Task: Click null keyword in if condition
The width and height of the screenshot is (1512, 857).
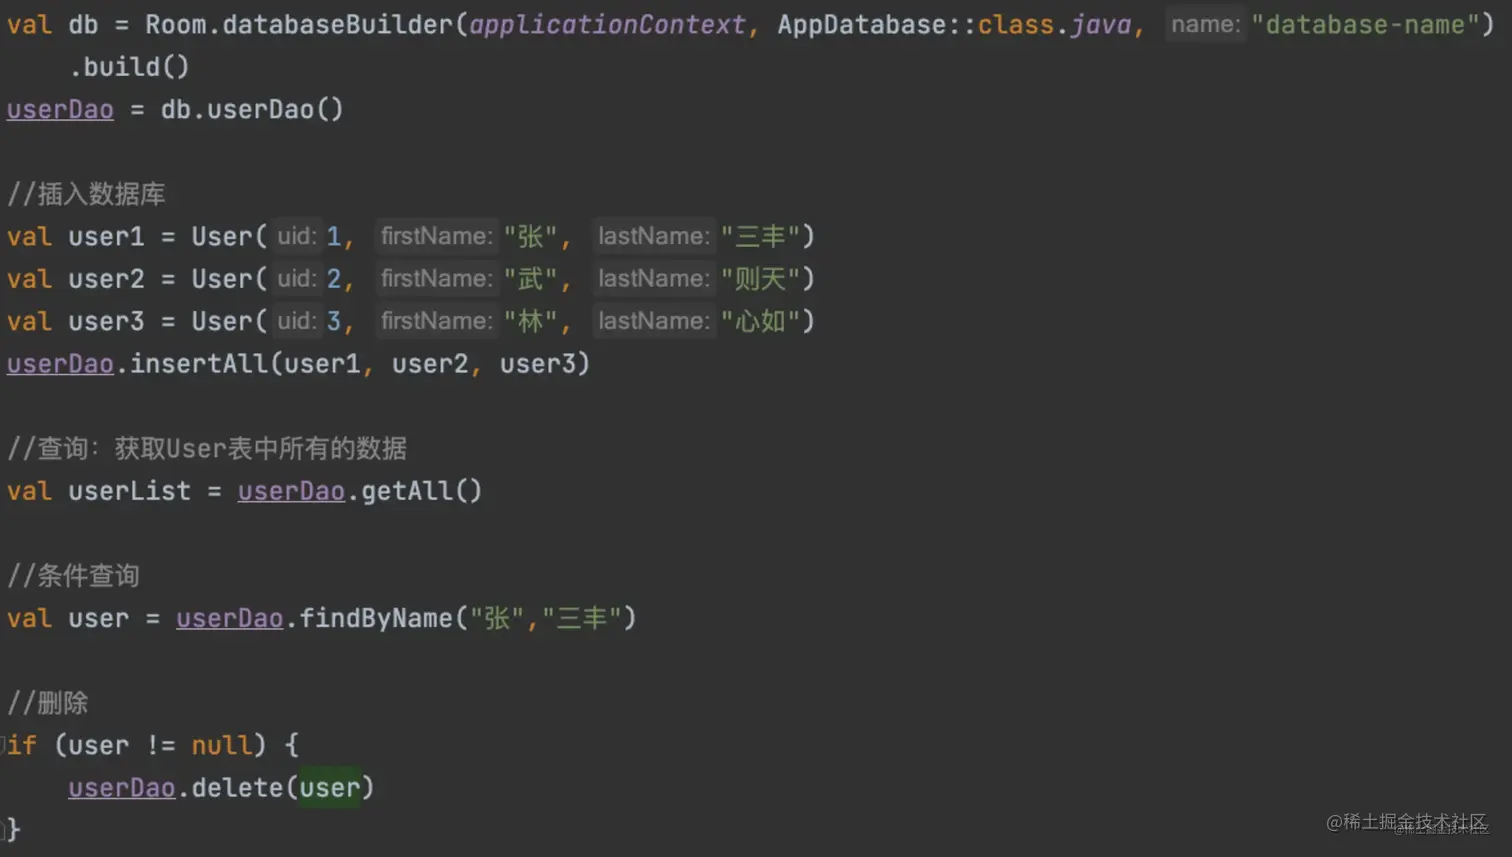Action: point(221,745)
